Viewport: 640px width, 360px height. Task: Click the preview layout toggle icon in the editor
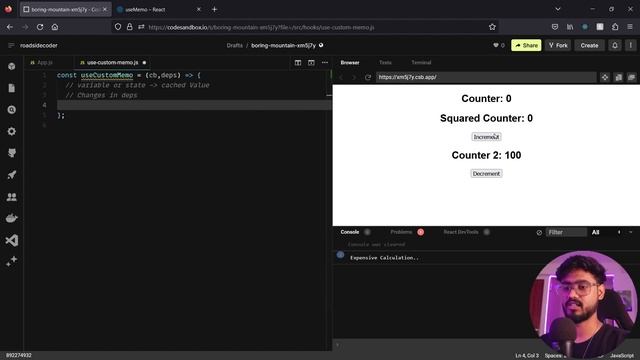[311, 62]
